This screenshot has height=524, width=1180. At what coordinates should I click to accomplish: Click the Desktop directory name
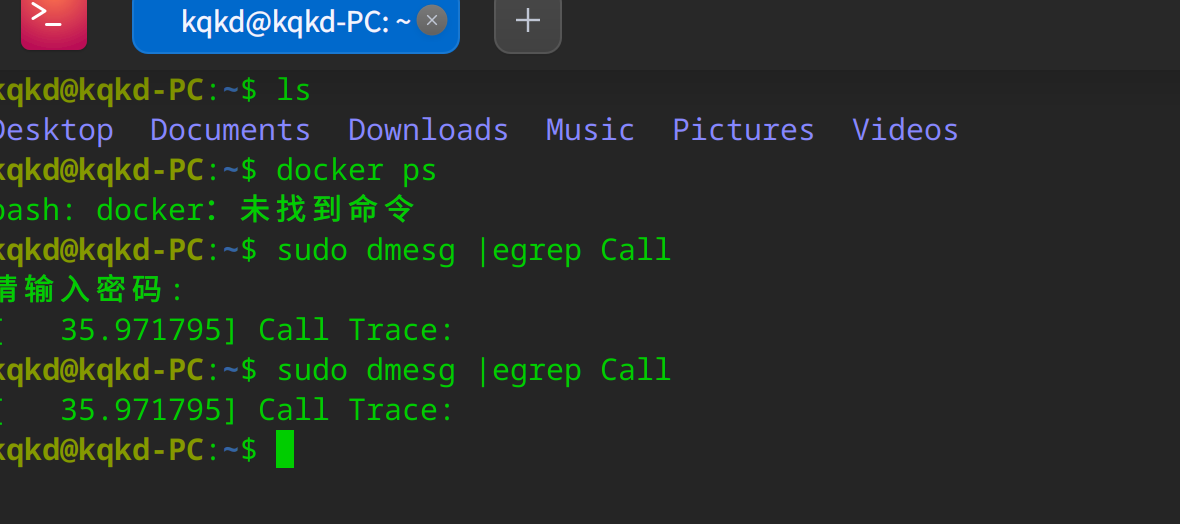55,130
